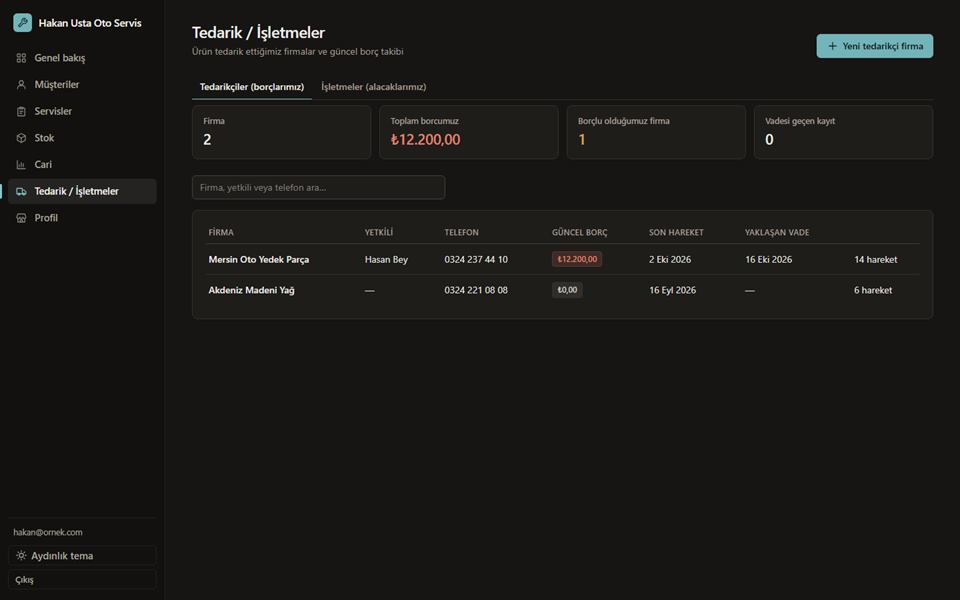The height and width of the screenshot is (600, 960).
Task: Switch to Aydınlık tema
Action: 82,556
